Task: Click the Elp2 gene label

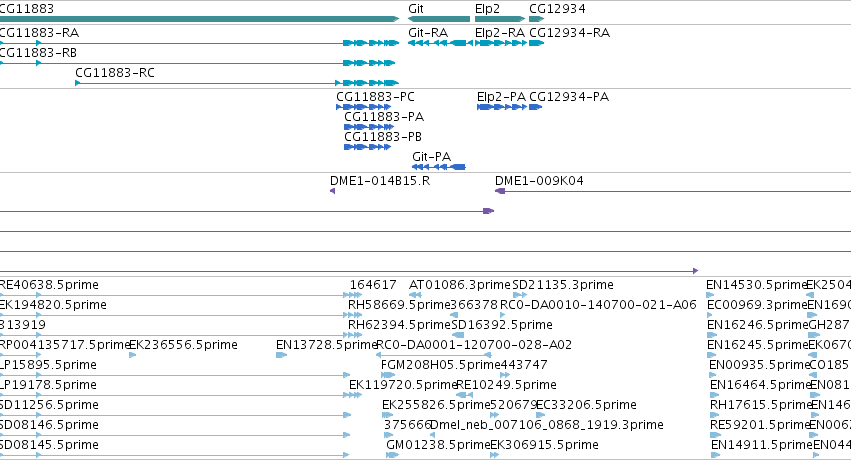Action: [x=487, y=9]
